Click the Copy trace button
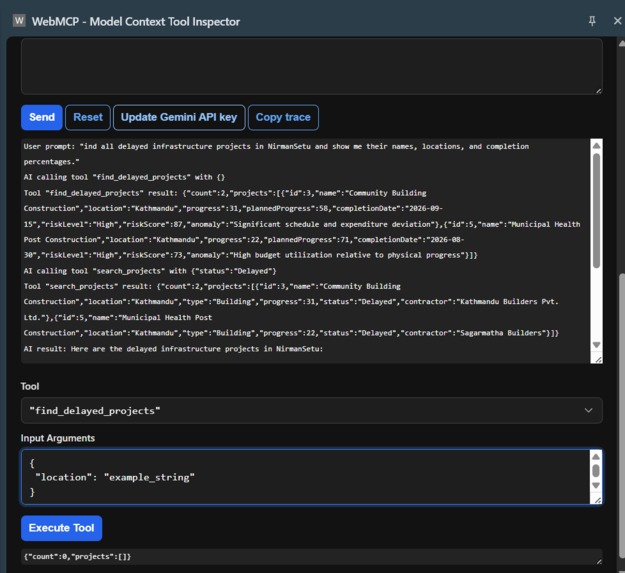The height and width of the screenshot is (573, 625). click(x=283, y=117)
